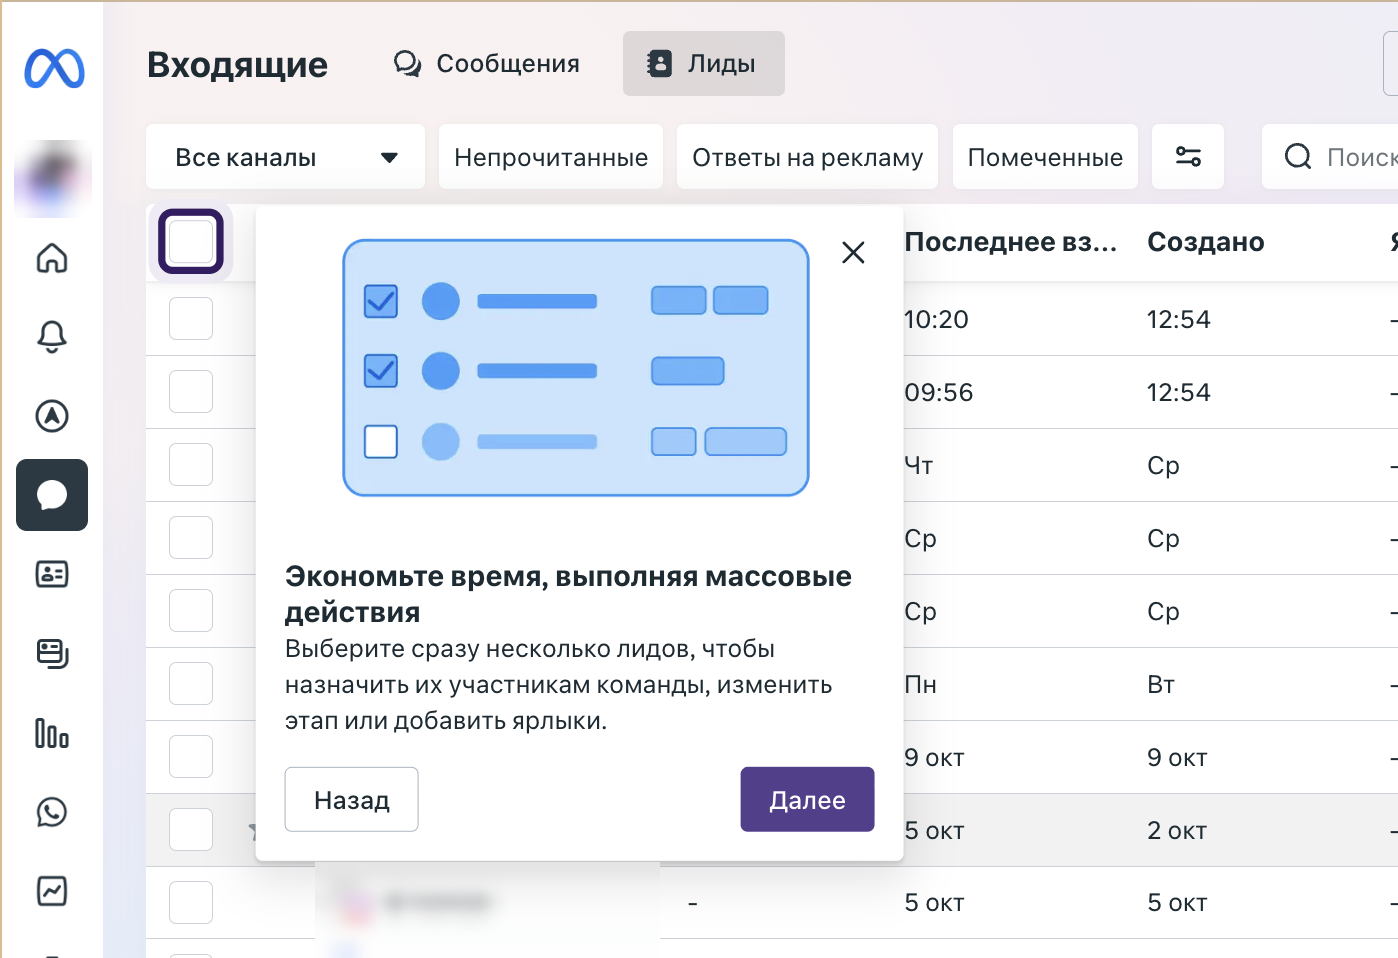
Task: Sort by Создано column header
Action: point(1206,242)
